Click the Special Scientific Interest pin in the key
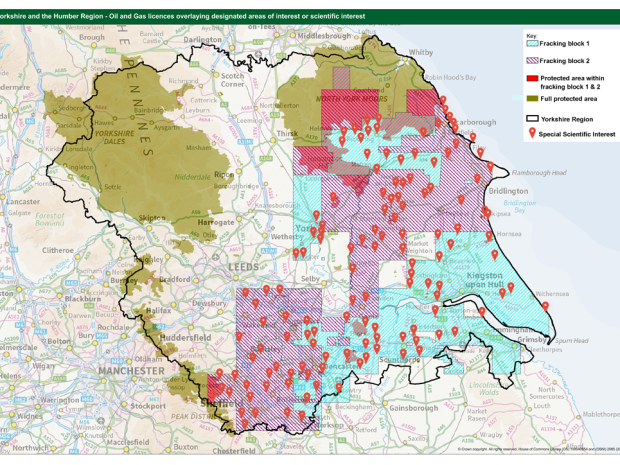Viewport: 620px width, 465px height. [x=532, y=133]
